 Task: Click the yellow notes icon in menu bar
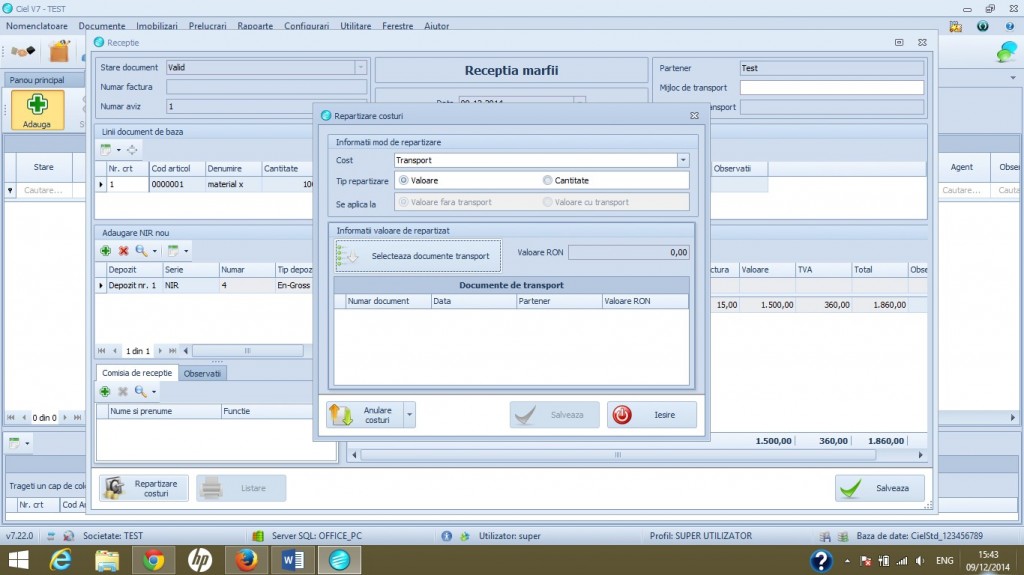tap(956, 26)
